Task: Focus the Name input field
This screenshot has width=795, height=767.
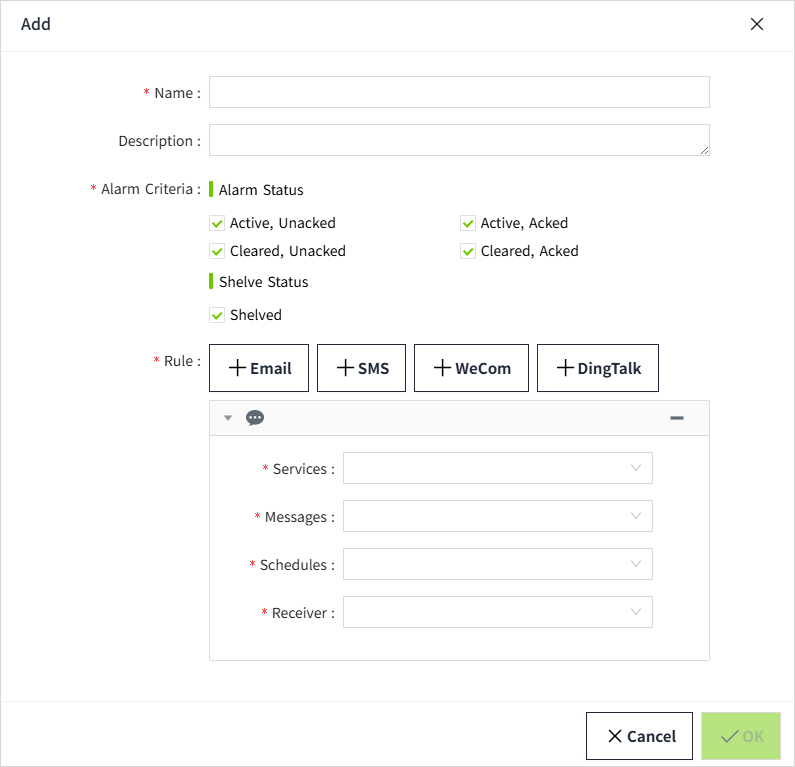Action: pyautogui.click(x=459, y=92)
